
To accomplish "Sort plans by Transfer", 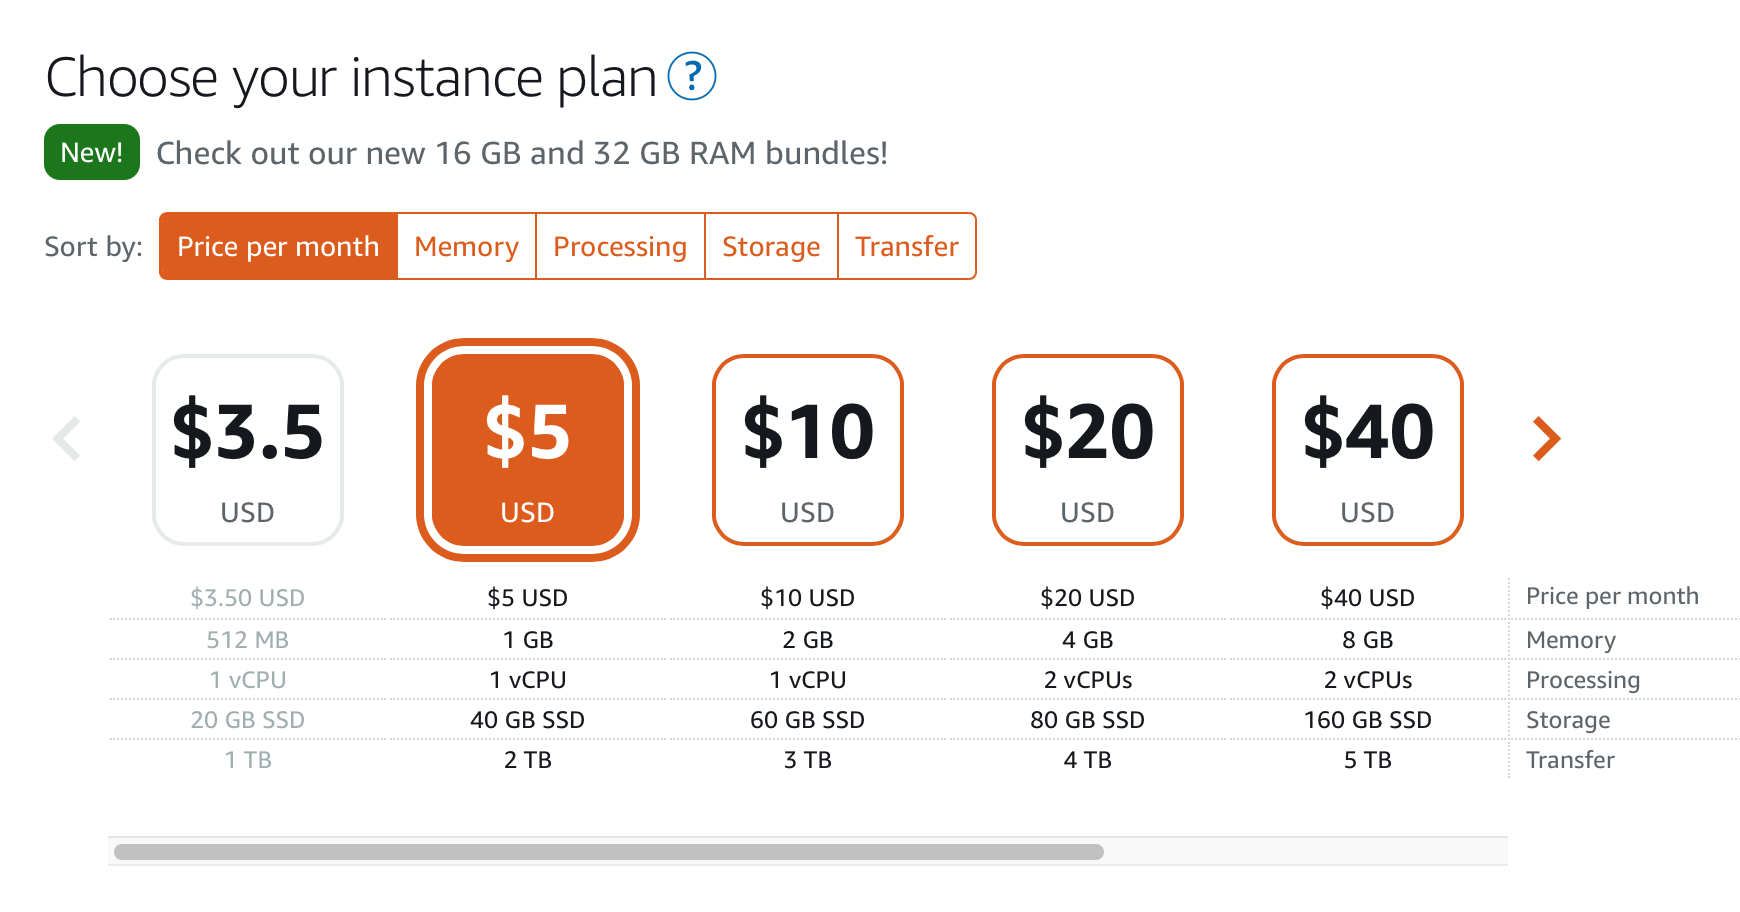I will 907,246.
